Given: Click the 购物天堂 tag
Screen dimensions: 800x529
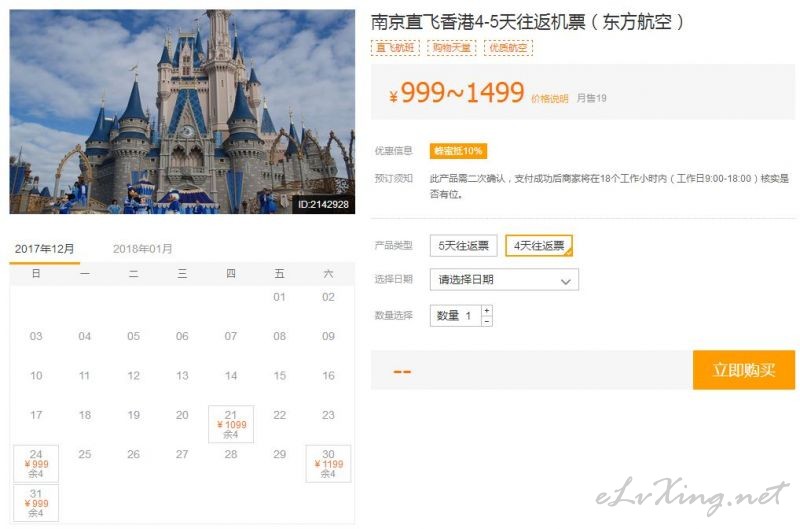Looking at the screenshot, I should (452, 48).
